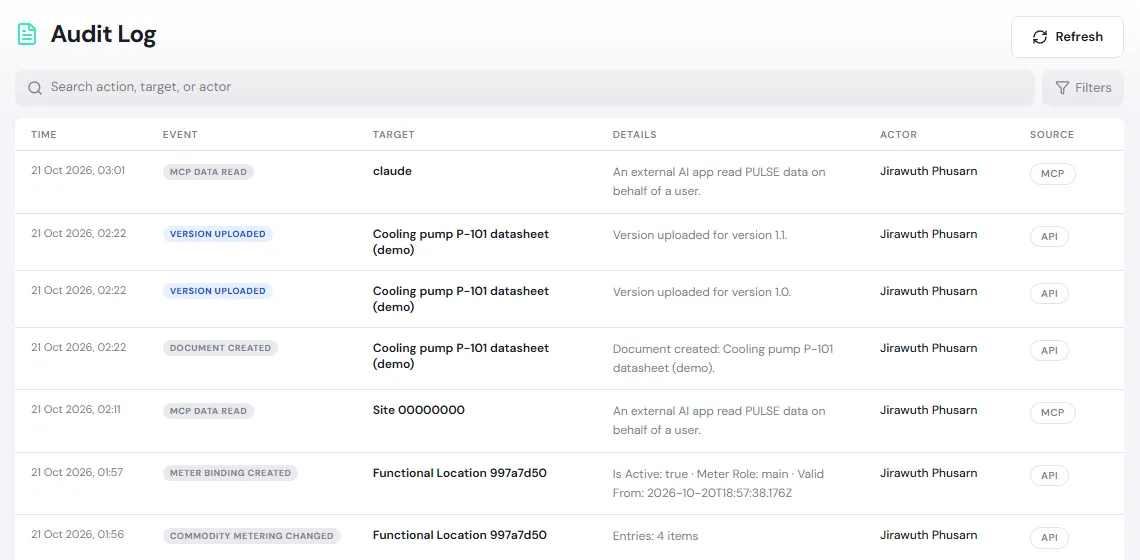Screen dimensions: 1140x560
Task: Click the SOURCE column header
Action: pyautogui.click(x=1052, y=135)
